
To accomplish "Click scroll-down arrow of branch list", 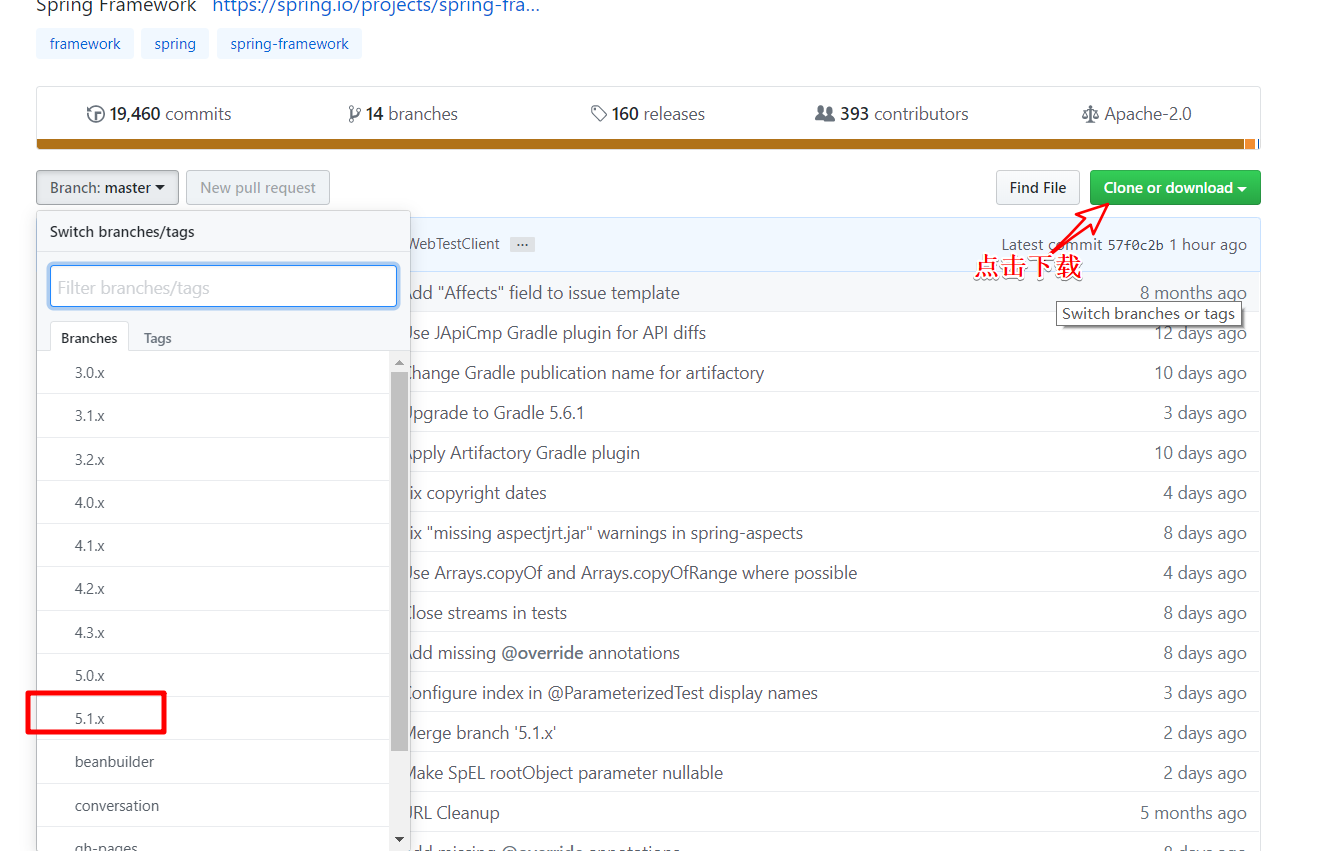I will pos(400,839).
